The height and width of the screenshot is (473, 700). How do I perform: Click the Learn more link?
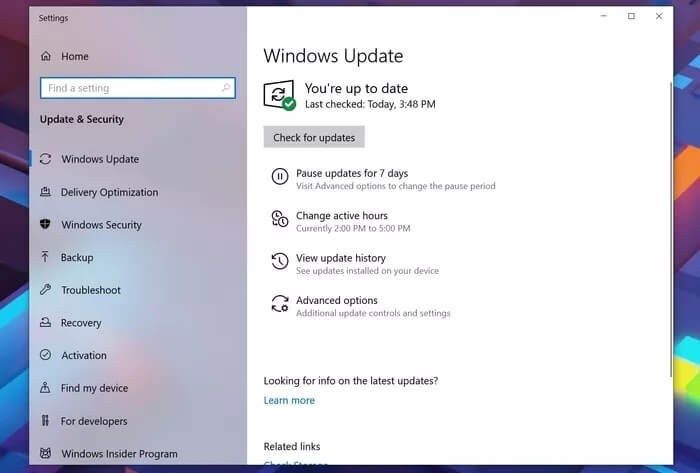point(289,400)
